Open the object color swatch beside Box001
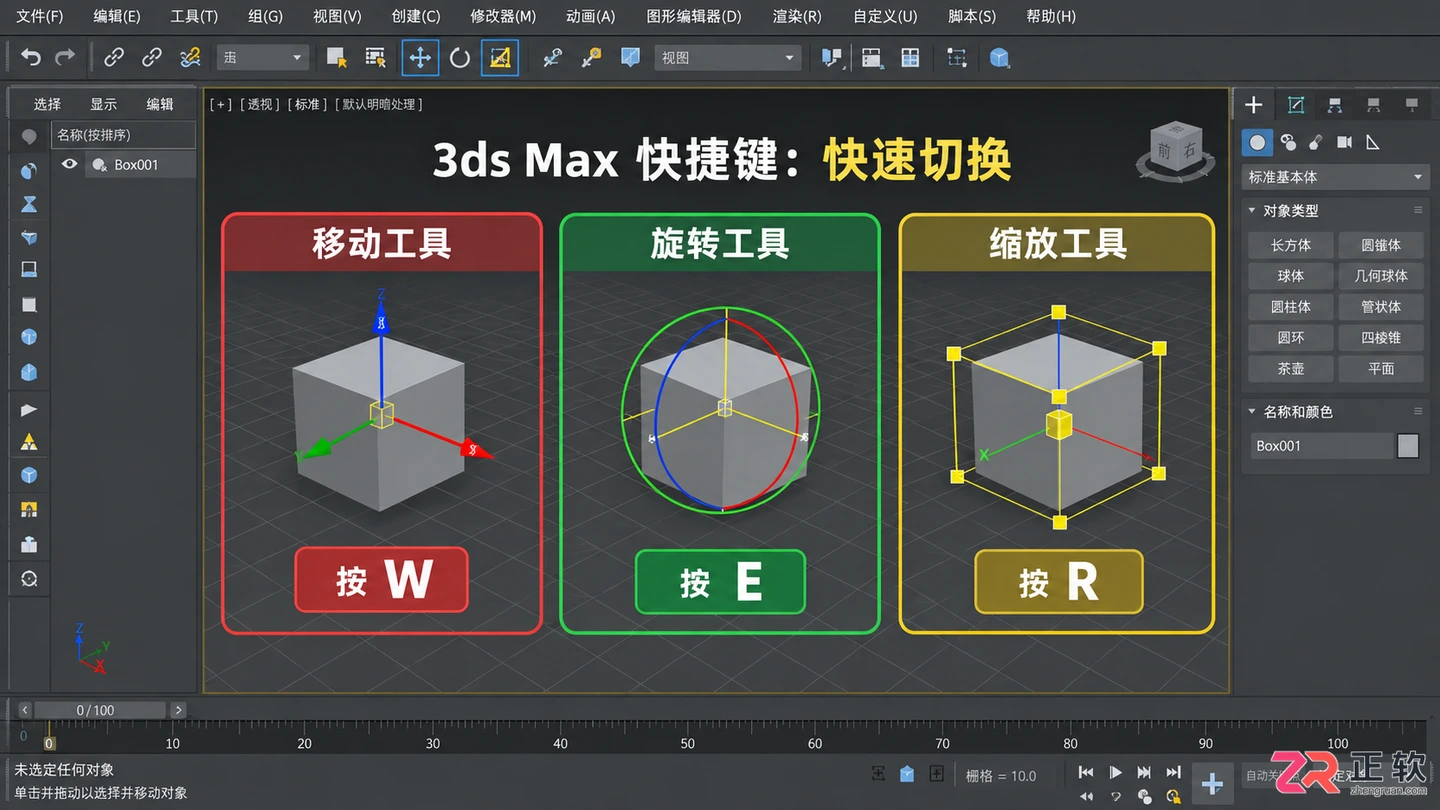The image size is (1440, 810). pos(1408,446)
